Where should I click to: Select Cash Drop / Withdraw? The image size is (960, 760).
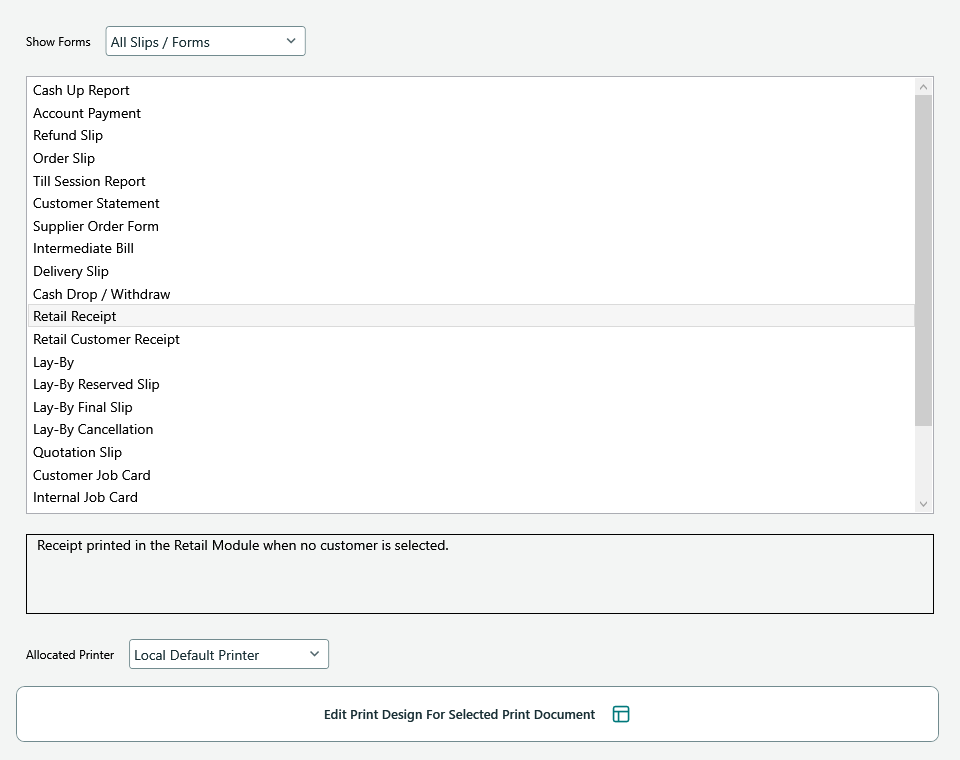click(x=471, y=295)
